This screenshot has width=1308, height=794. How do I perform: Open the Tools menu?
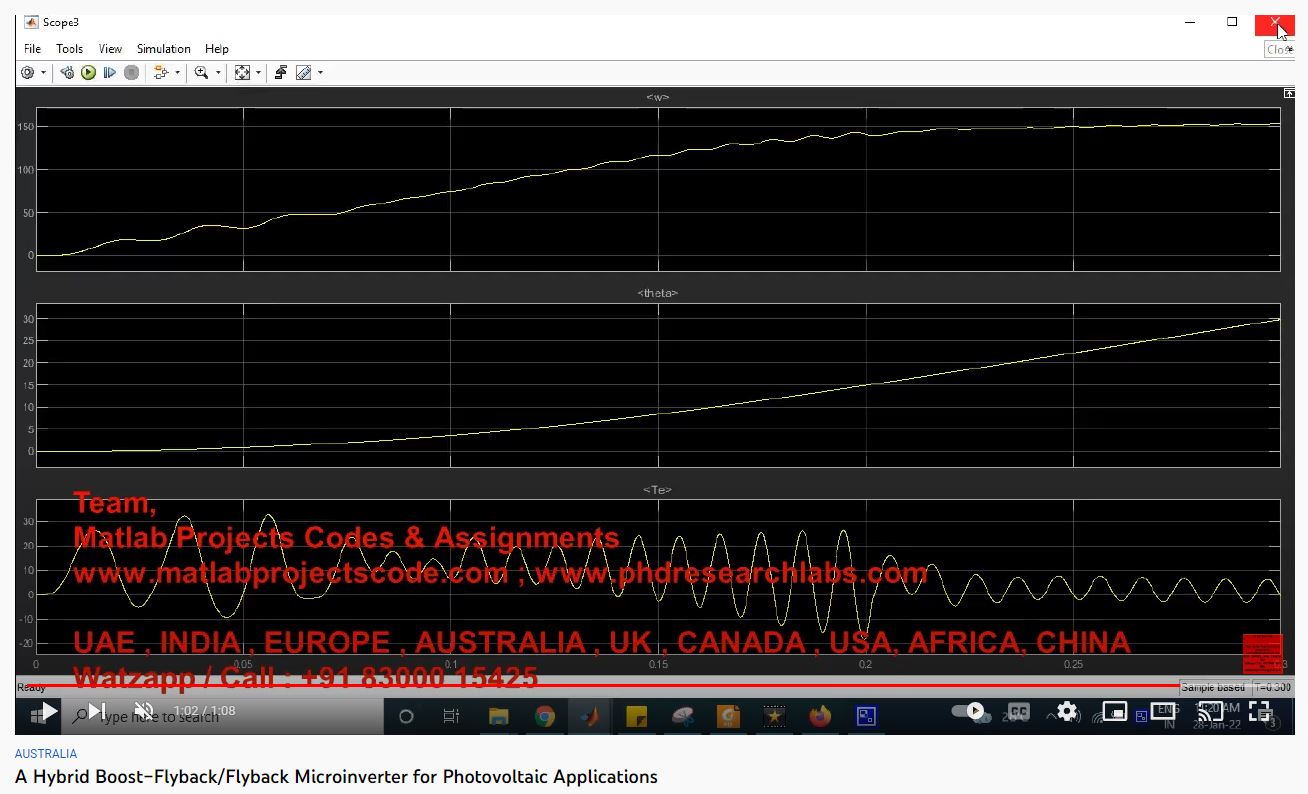[x=69, y=48]
